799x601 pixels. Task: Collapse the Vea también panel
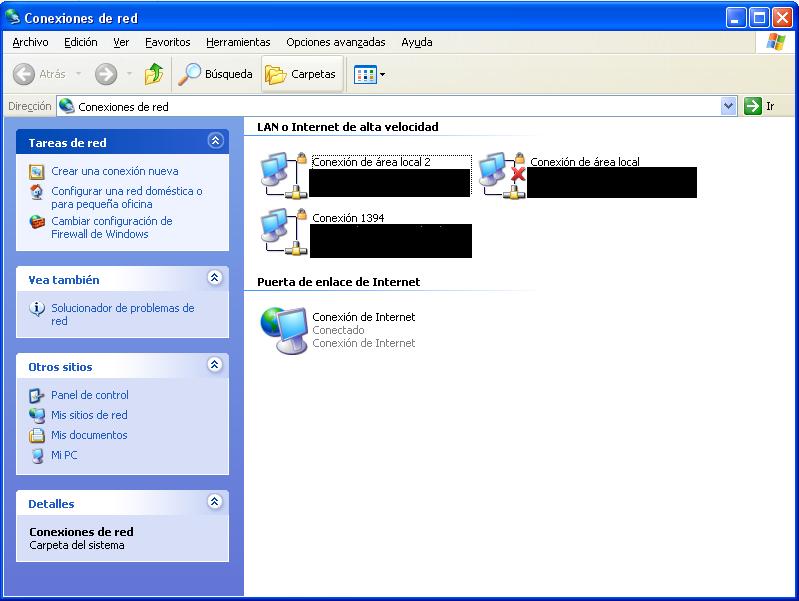(215, 278)
